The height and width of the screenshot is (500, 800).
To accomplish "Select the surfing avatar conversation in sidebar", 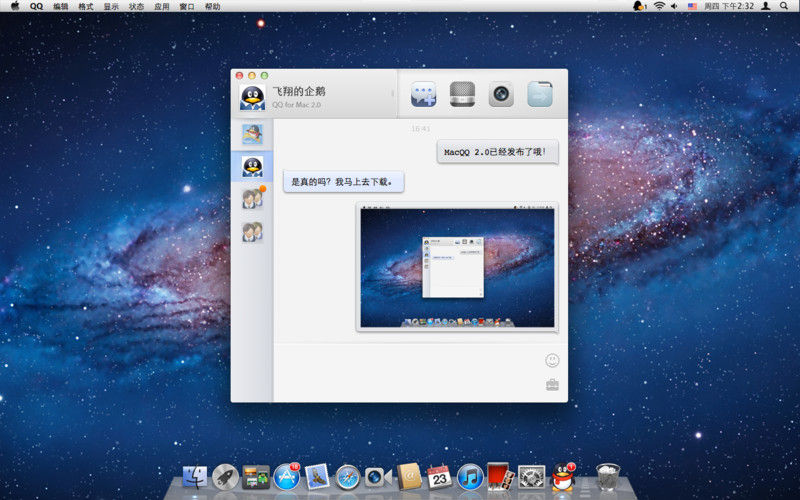I will coord(252,134).
